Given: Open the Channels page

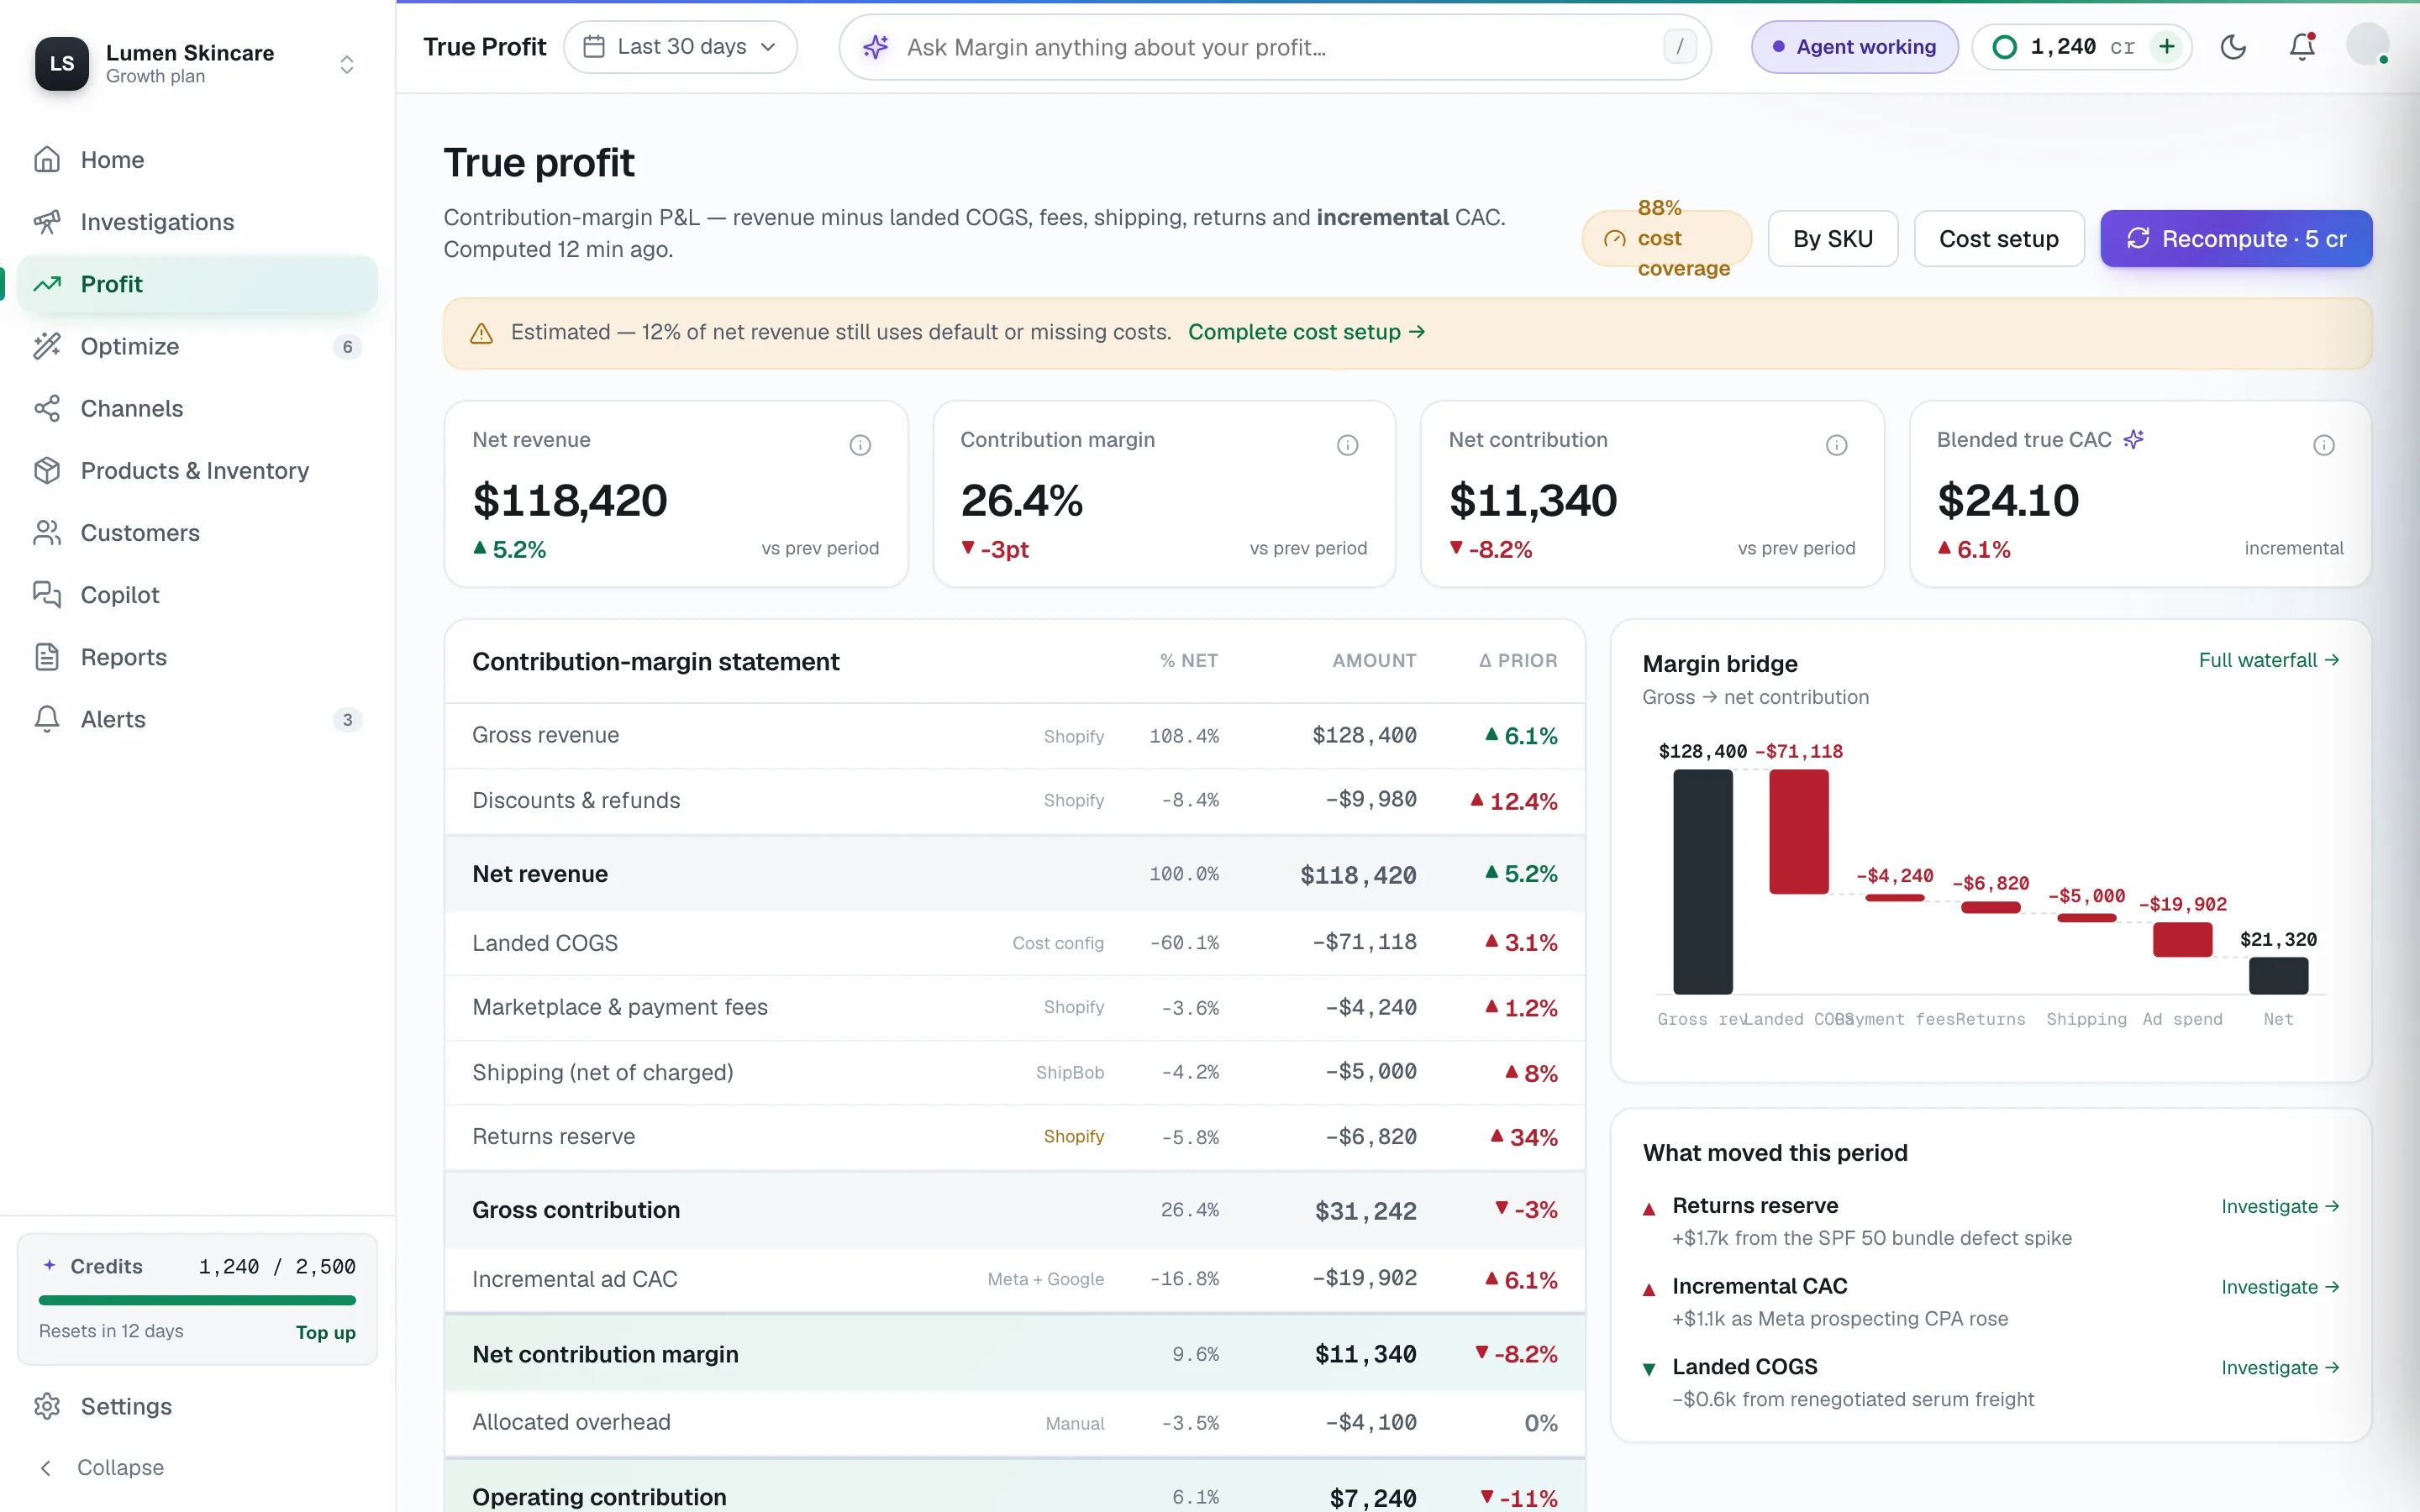Looking at the screenshot, I should click(197, 408).
